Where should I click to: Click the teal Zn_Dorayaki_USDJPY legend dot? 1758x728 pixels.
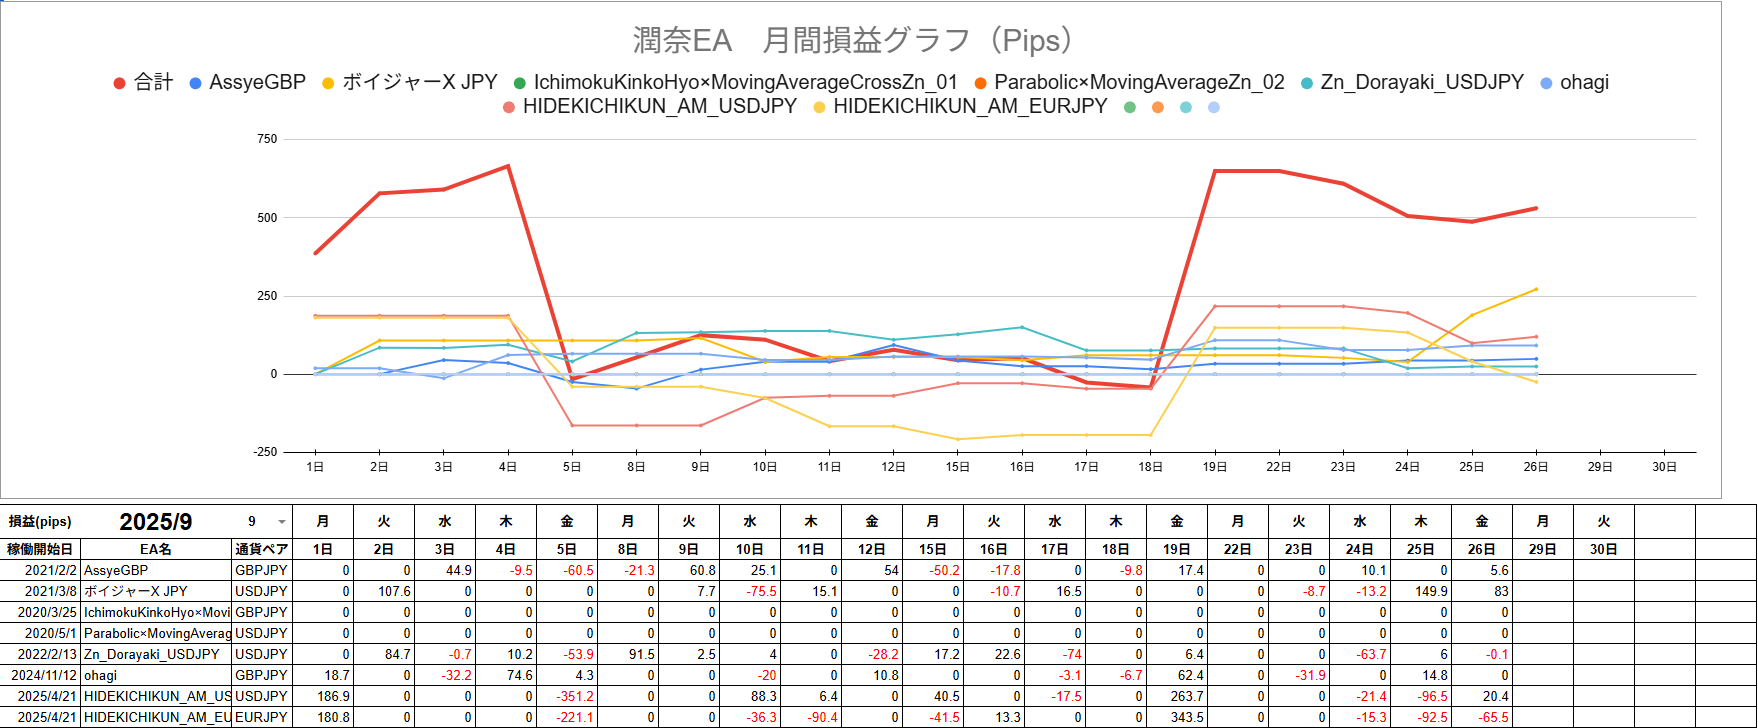[1307, 84]
